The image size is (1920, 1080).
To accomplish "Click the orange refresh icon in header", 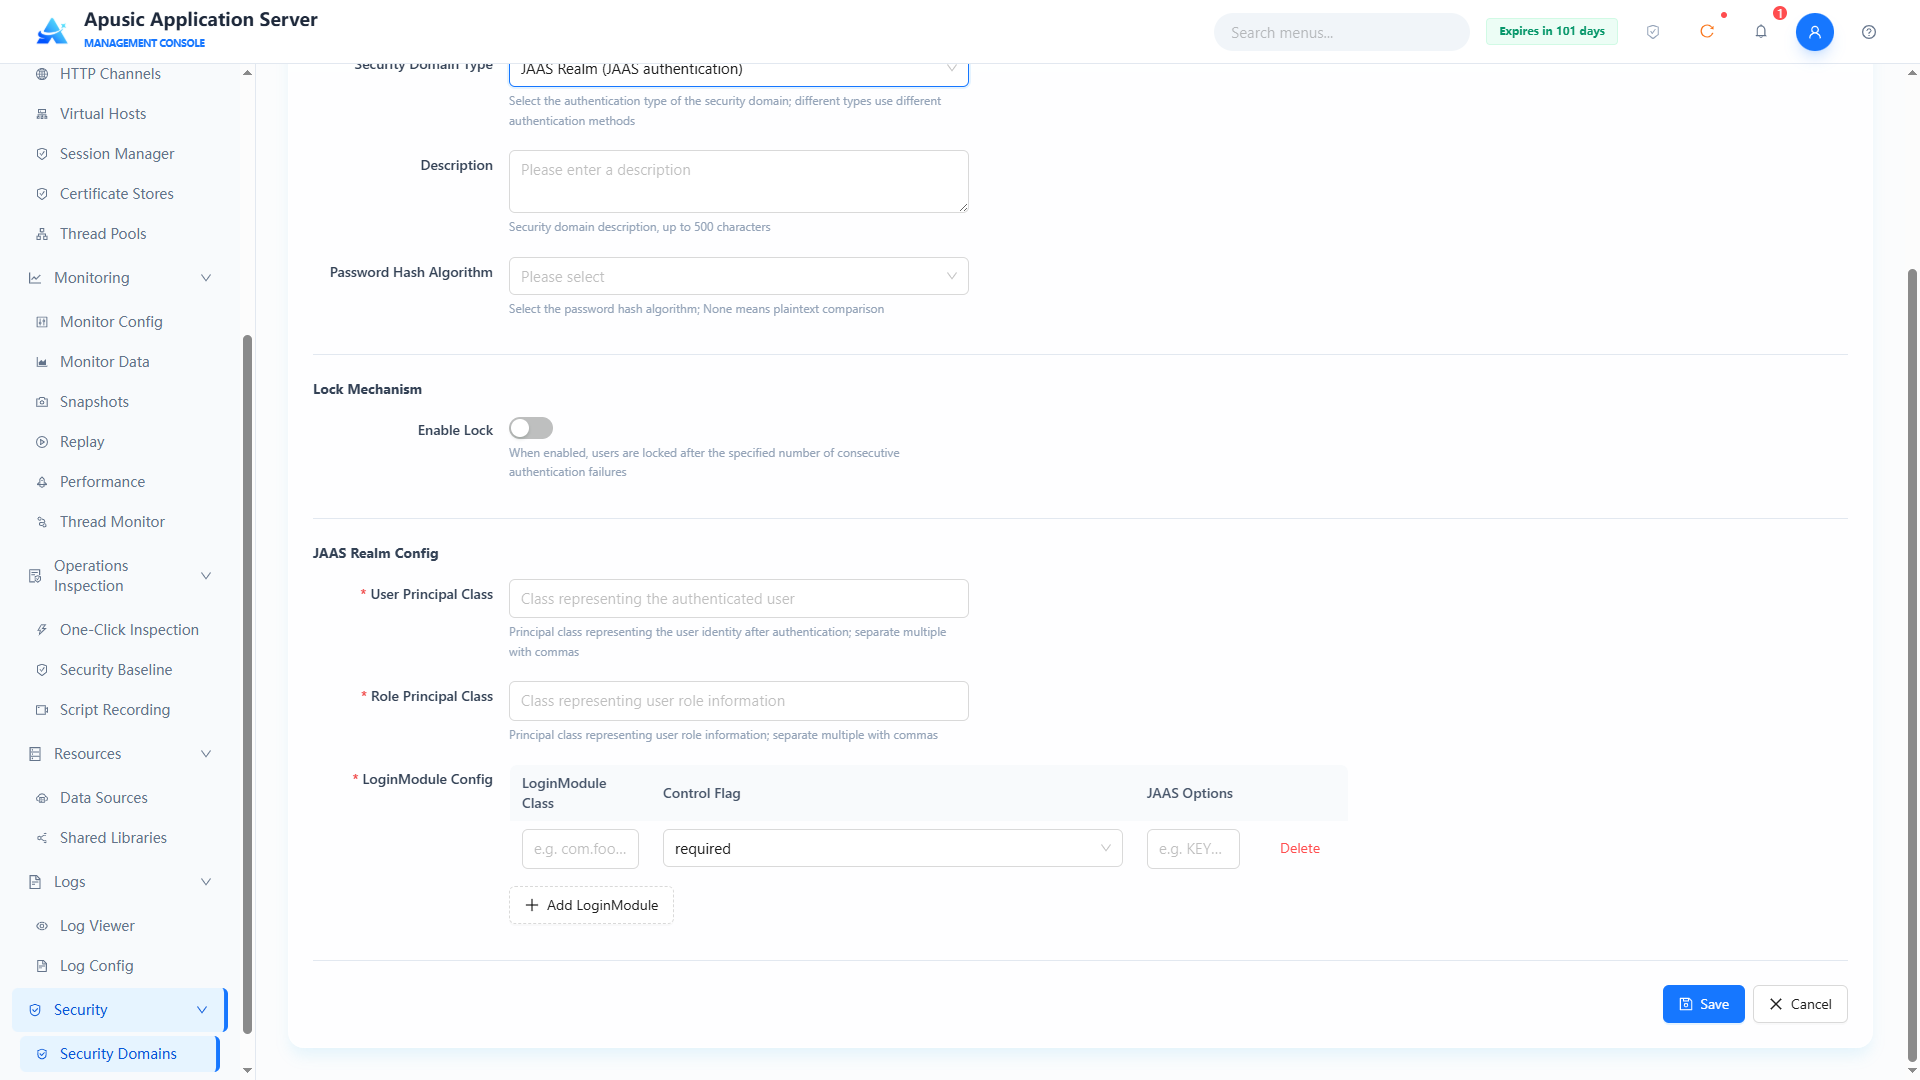I will point(1707,32).
